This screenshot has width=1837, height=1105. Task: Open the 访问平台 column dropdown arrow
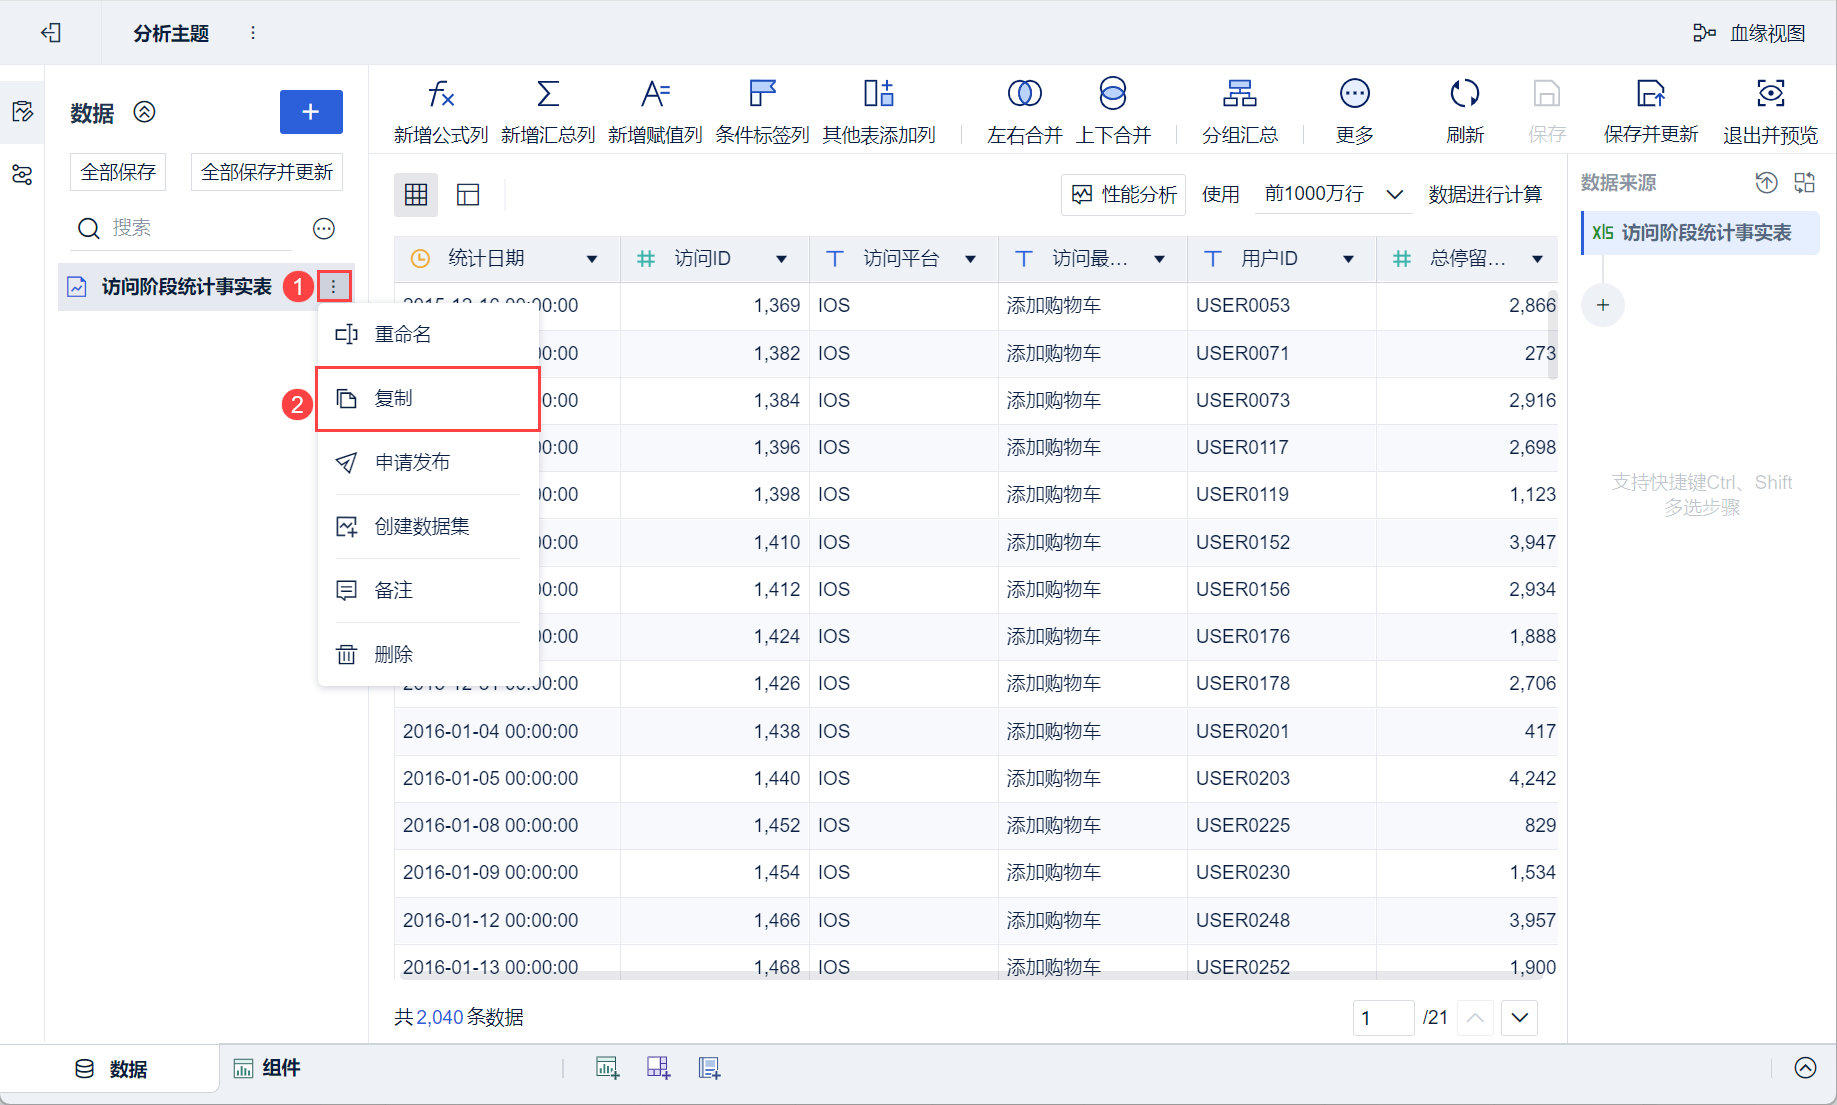tap(971, 259)
